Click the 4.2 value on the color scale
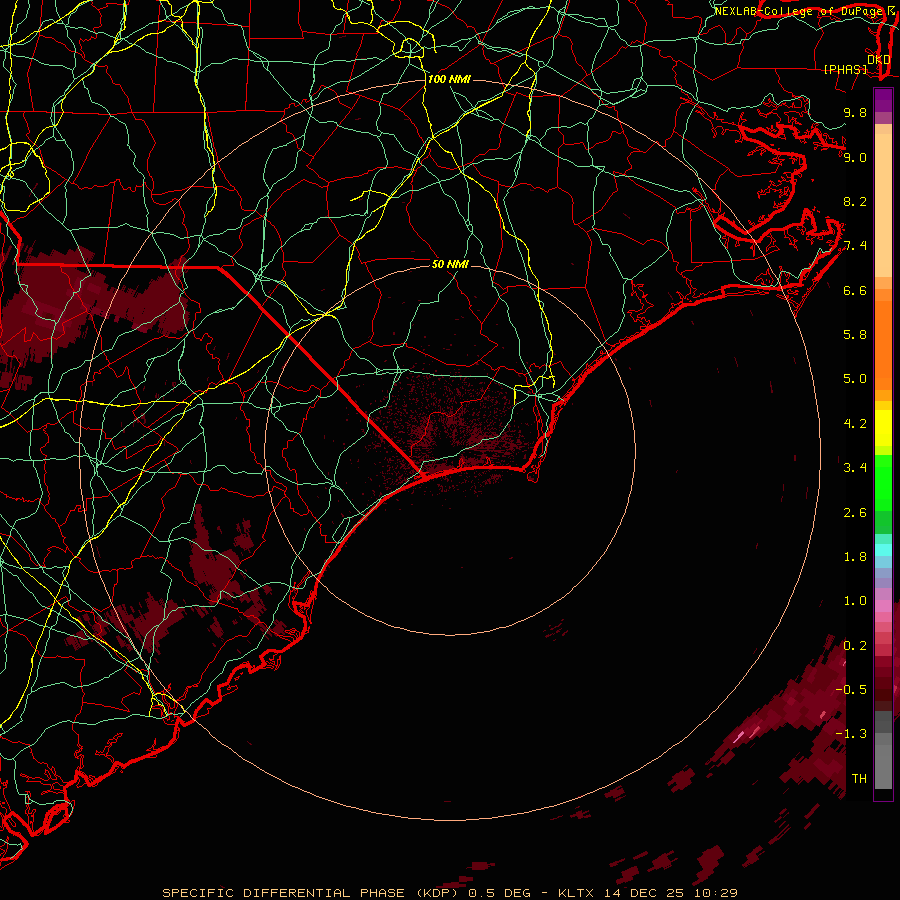Viewport: 900px width, 900px height. click(855, 424)
